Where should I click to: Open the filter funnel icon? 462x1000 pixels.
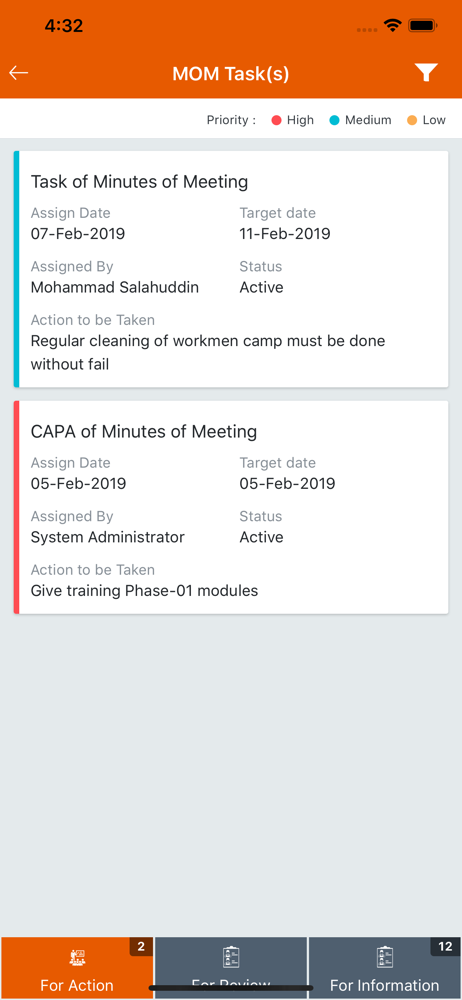coord(426,73)
